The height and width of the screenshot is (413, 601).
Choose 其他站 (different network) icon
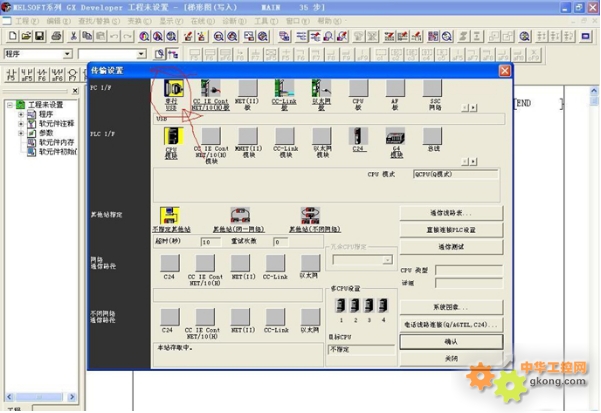point(310,216)
